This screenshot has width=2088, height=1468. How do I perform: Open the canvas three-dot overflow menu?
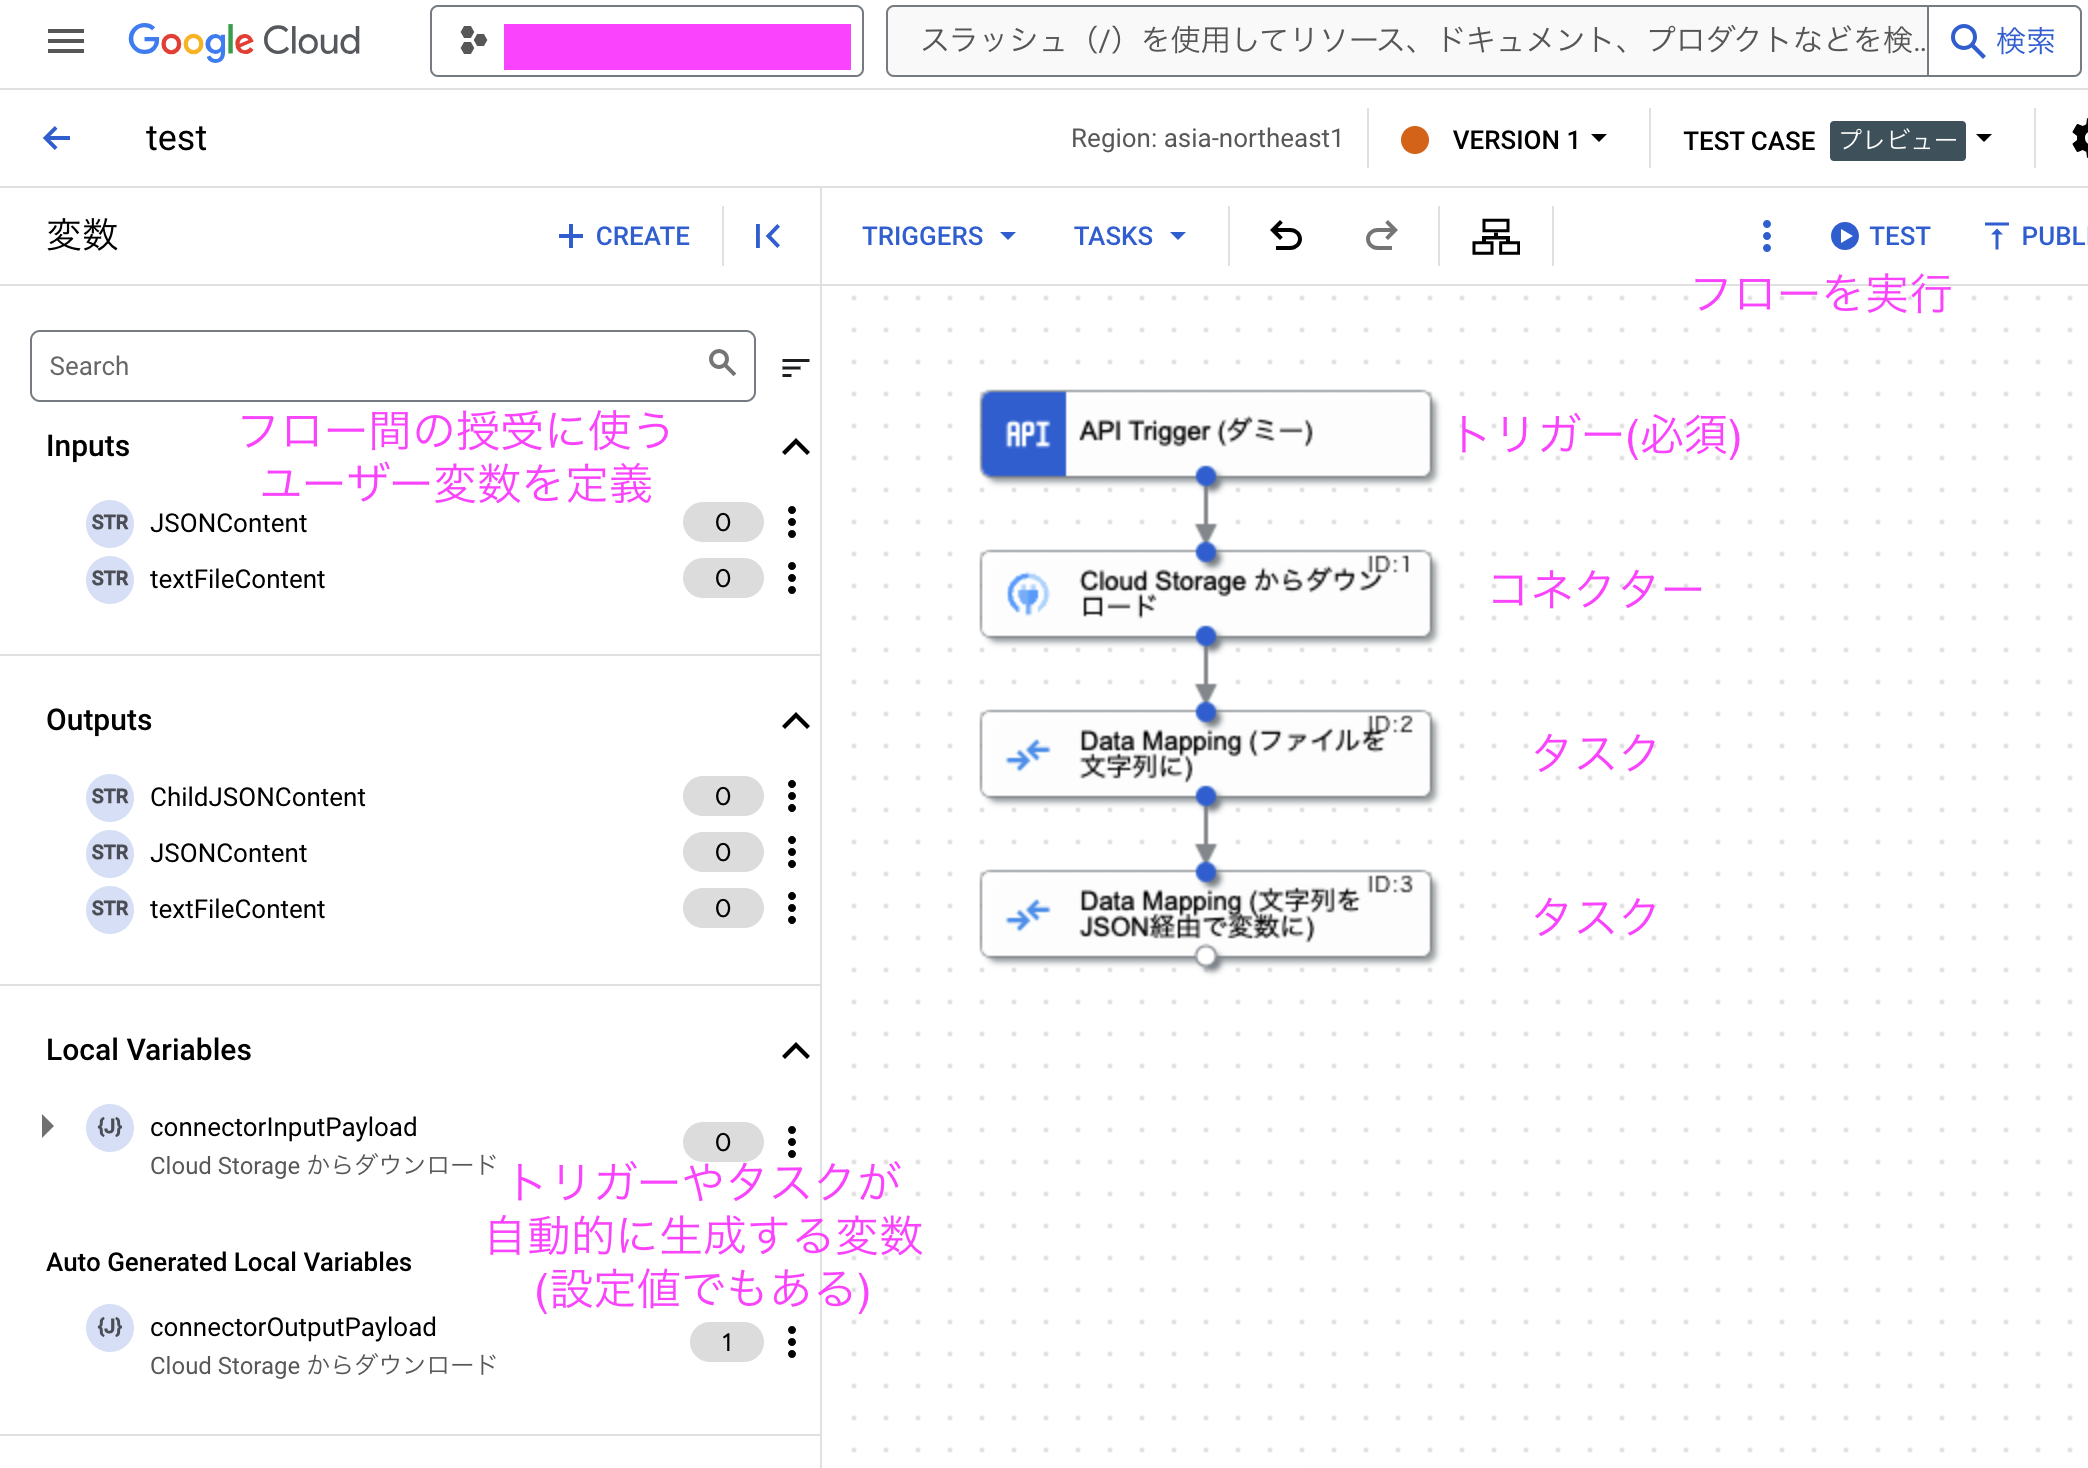pyautogui.click(x=1766, y=236)
